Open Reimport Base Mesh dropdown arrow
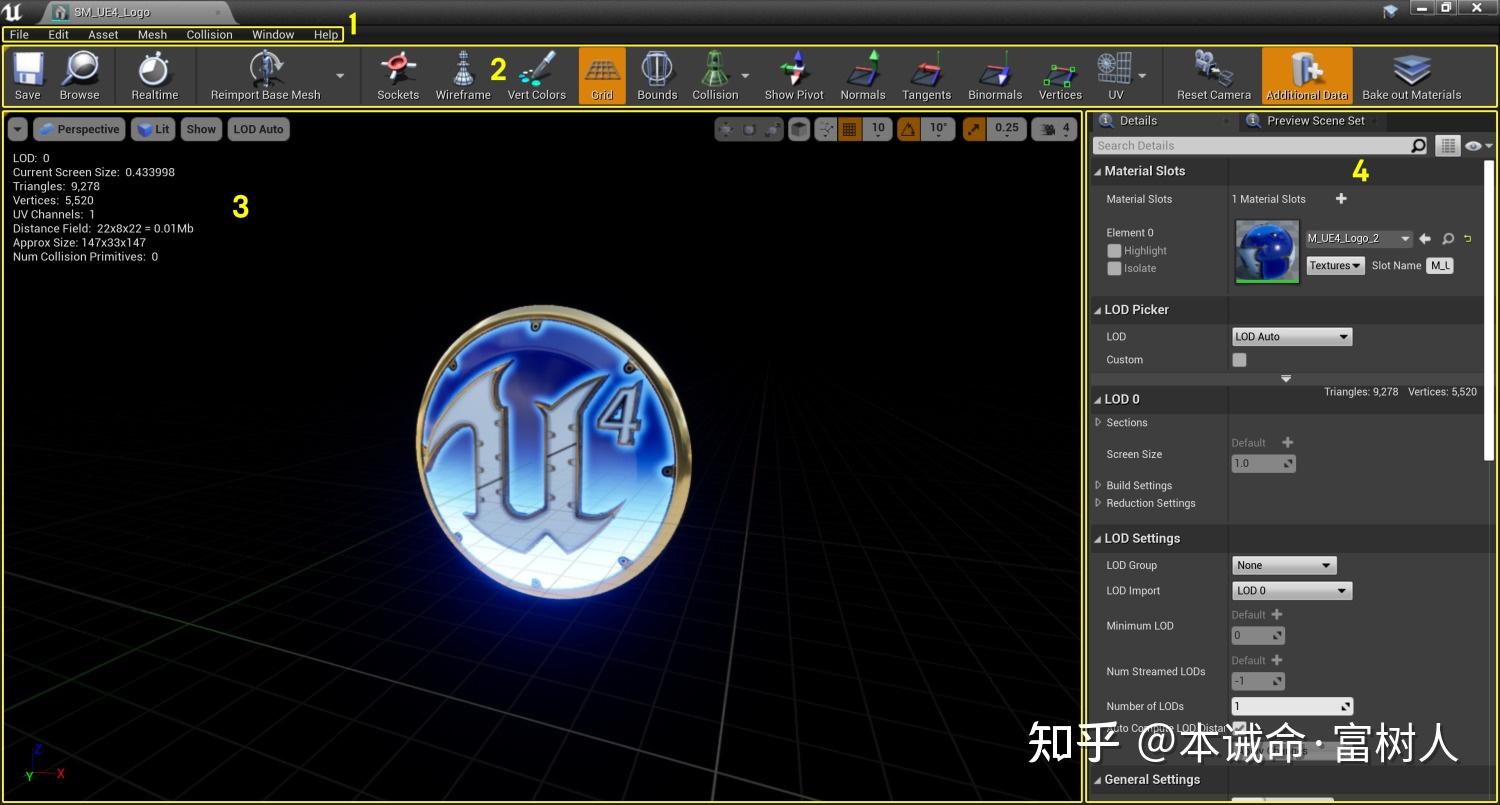Image resolution: width=1500 pixels, height=805 pixels. (x=340, y=76)
